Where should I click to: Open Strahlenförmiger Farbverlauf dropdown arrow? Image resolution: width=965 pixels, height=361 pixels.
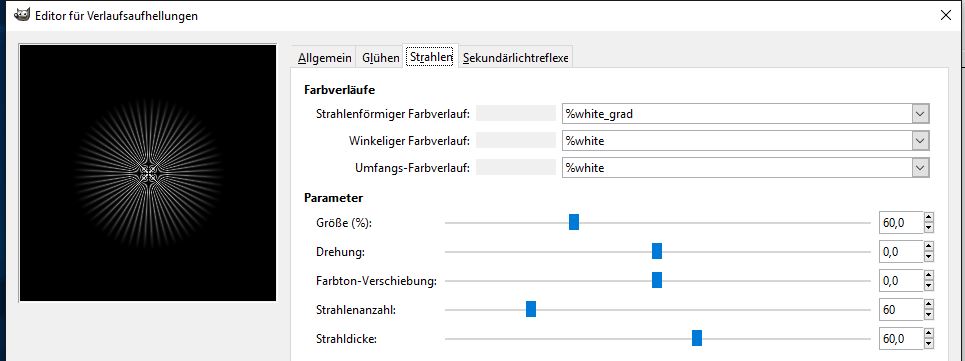pos(920,114)
